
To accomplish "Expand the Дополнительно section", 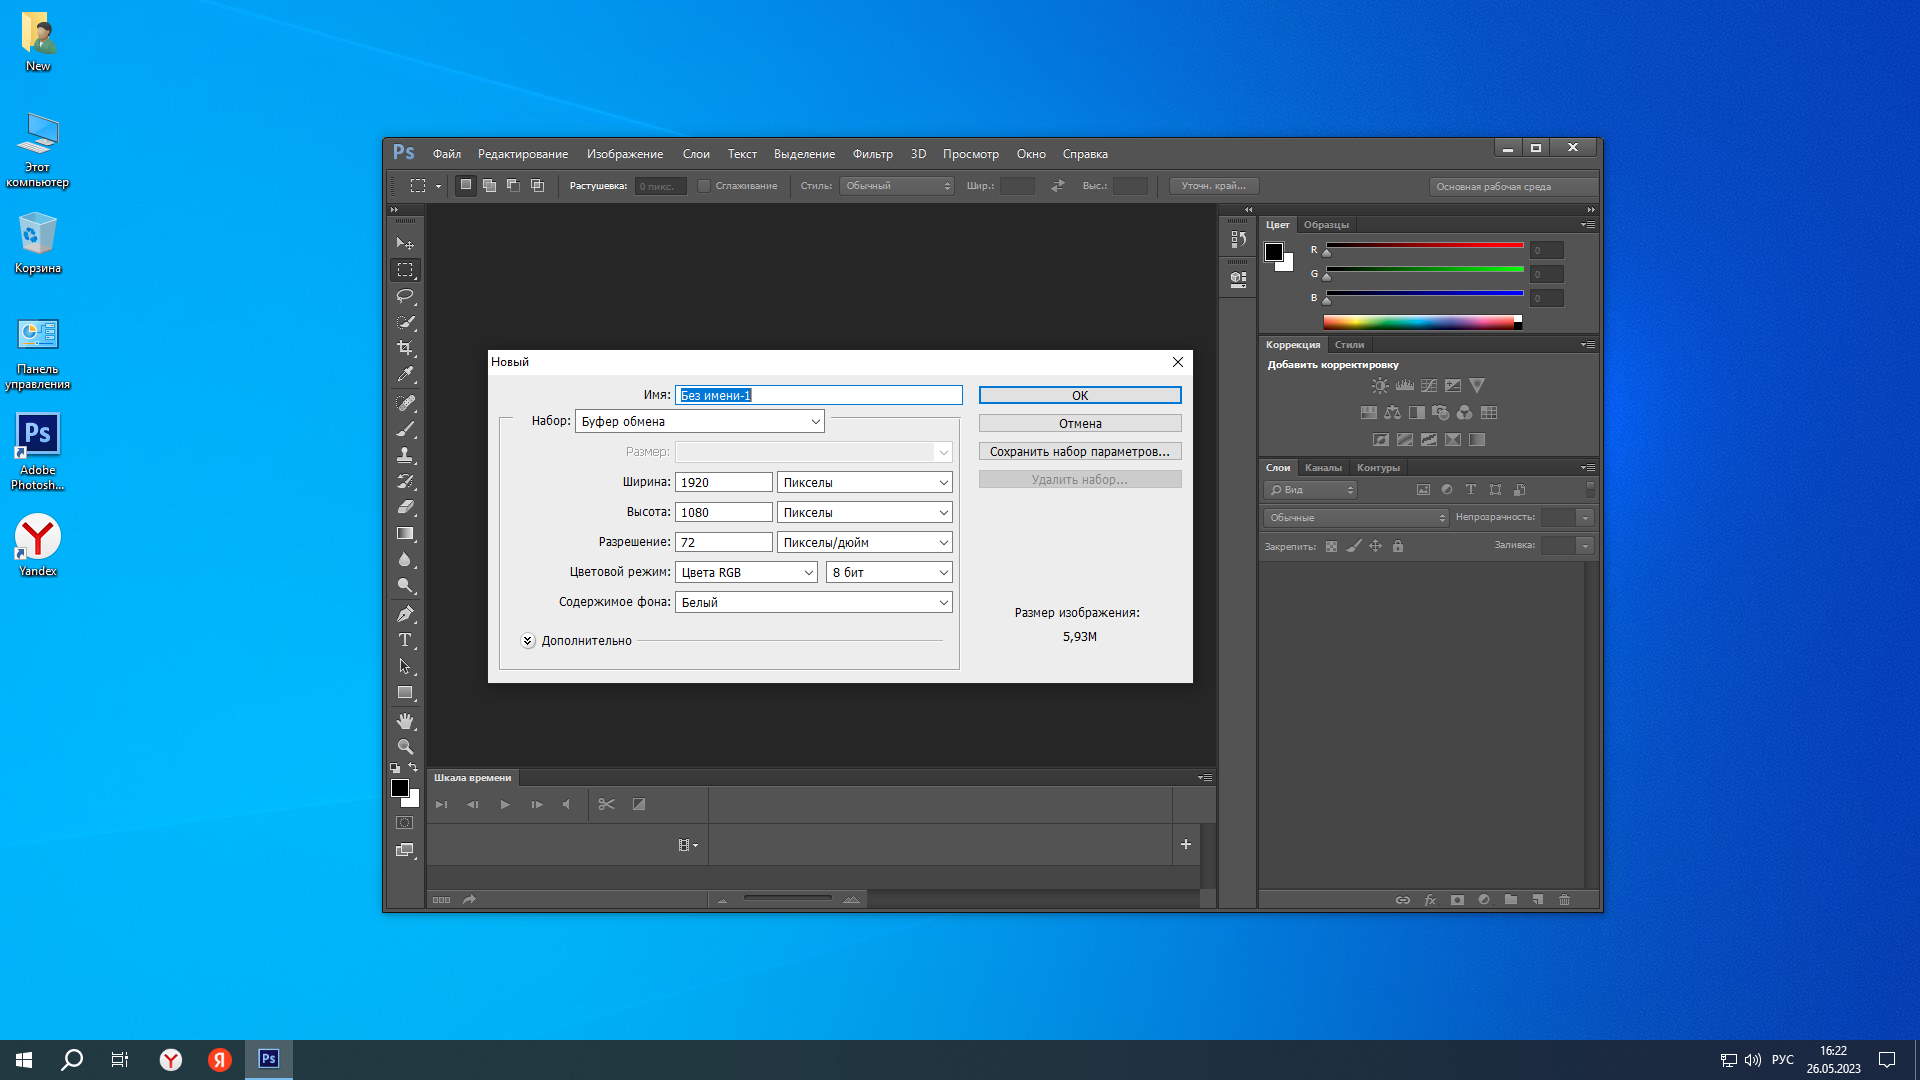I will 528,641.
